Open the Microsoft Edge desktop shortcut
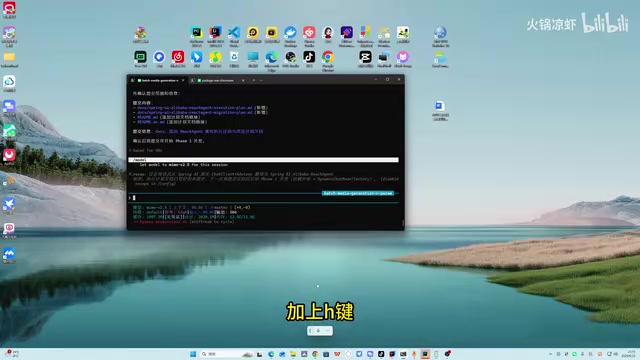640x360 pixels. click(x=271, y=60)
